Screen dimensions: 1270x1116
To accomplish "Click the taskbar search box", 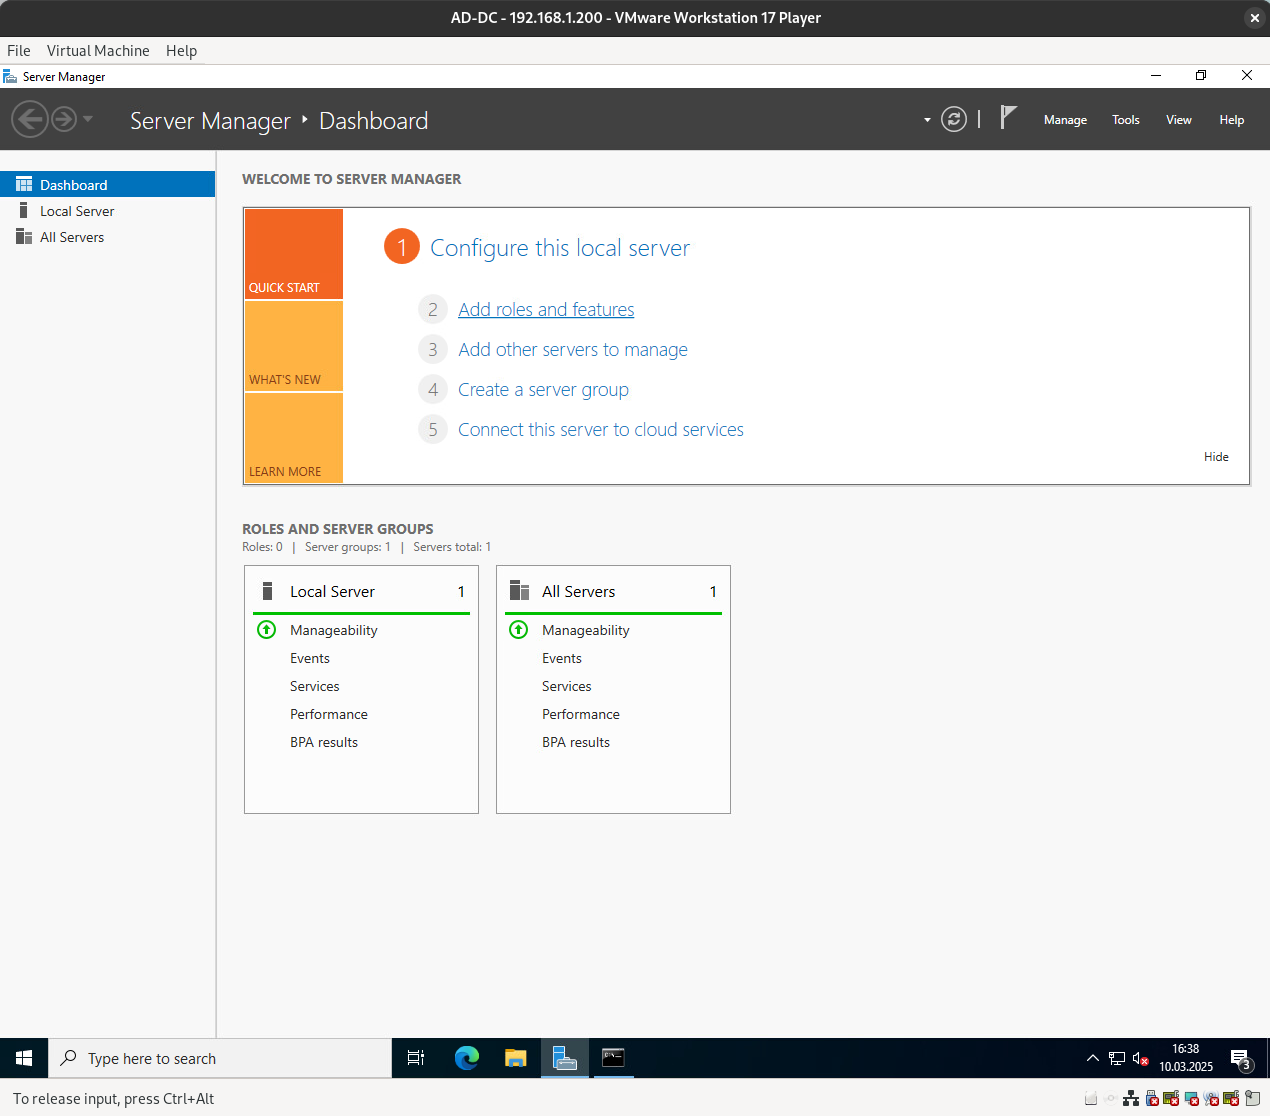I will pyautogui.click(x=220, y=1058).
